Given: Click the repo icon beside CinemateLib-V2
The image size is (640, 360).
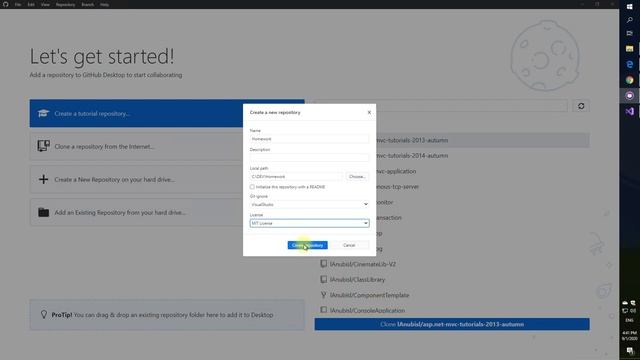Looking at the screenshot, I should point(324,264).
